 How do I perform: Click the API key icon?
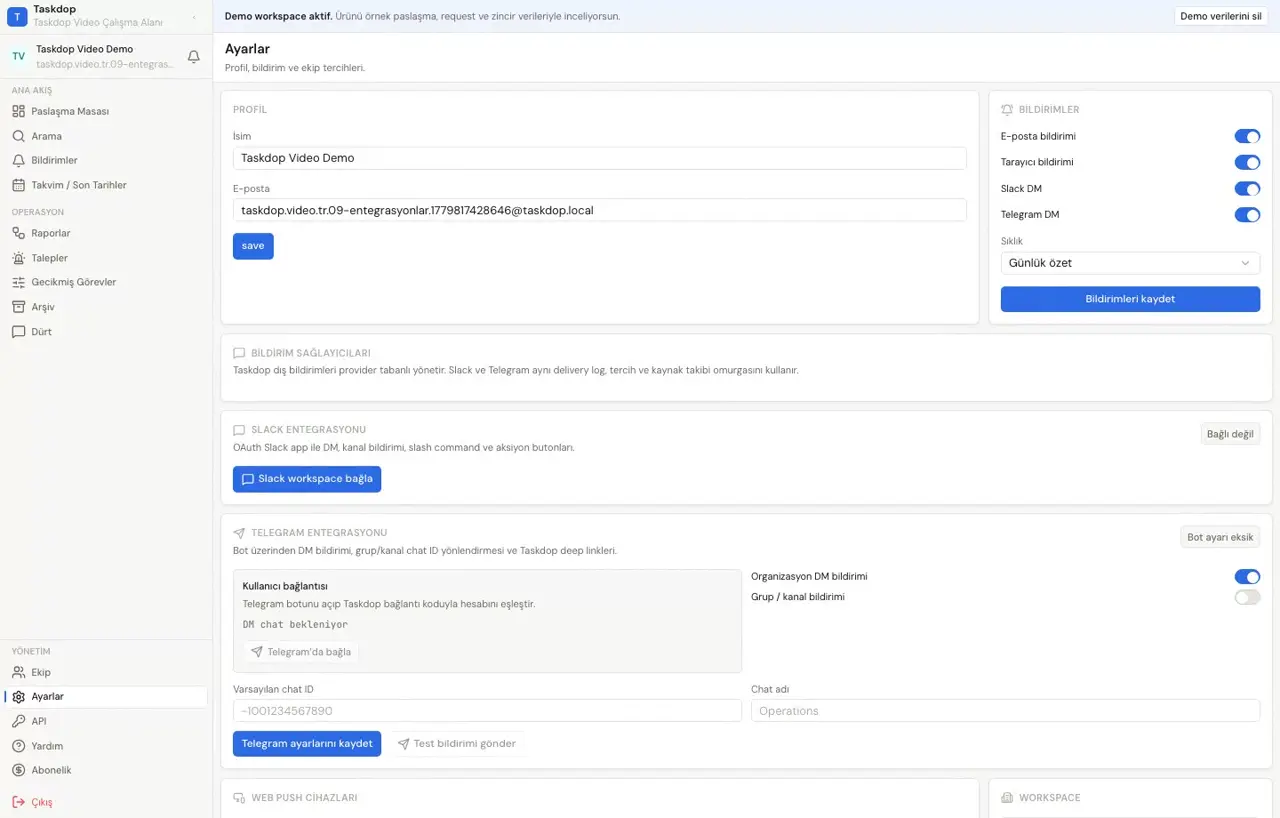click(x=18, y=721)
